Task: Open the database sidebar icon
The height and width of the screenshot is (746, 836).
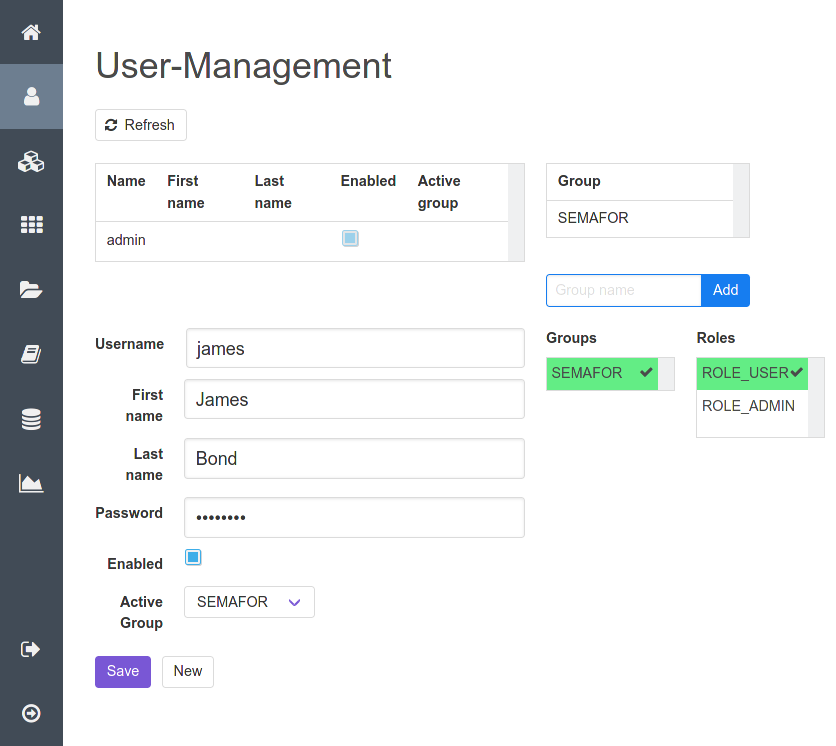Action: coord(31,419)
